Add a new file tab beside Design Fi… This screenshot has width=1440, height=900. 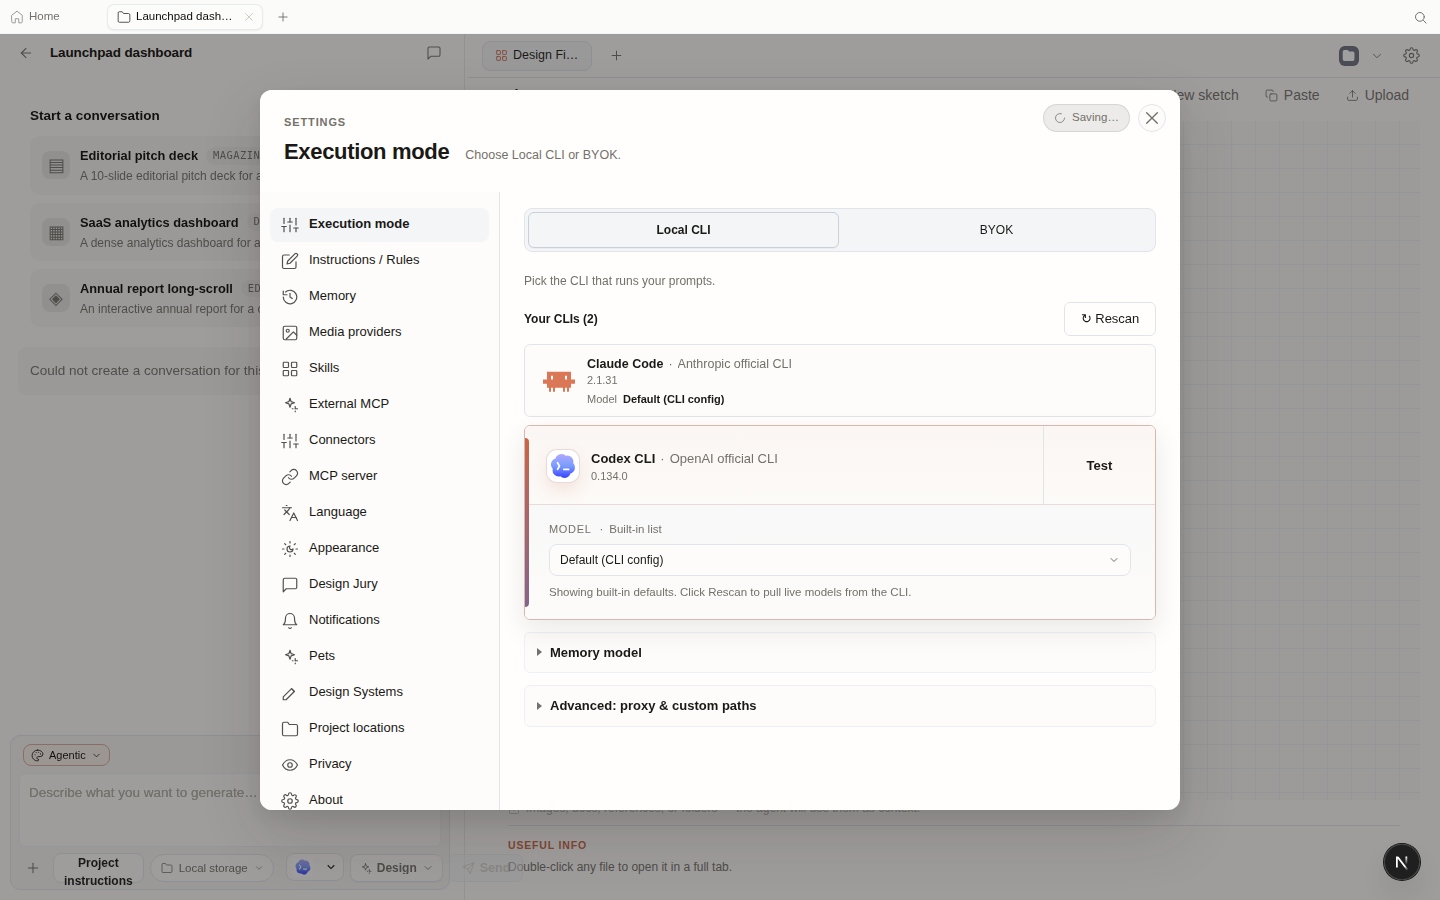[x=616, y=56]
